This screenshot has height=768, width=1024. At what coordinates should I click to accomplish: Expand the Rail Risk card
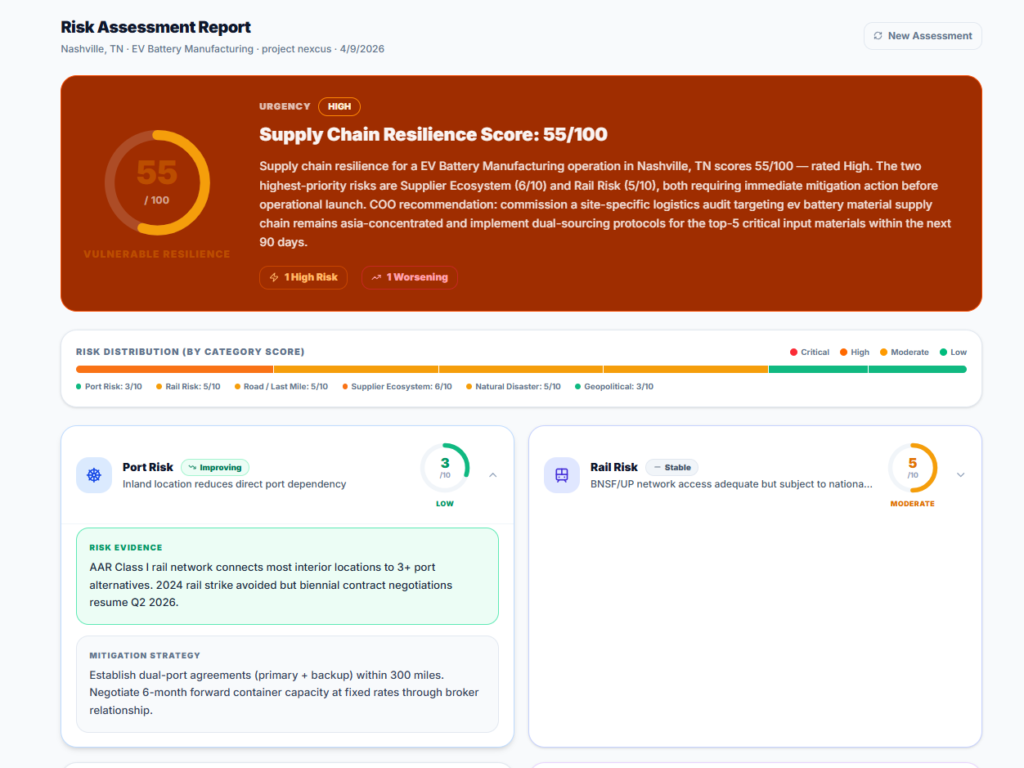pyautogui.click(x=960, y=475)
